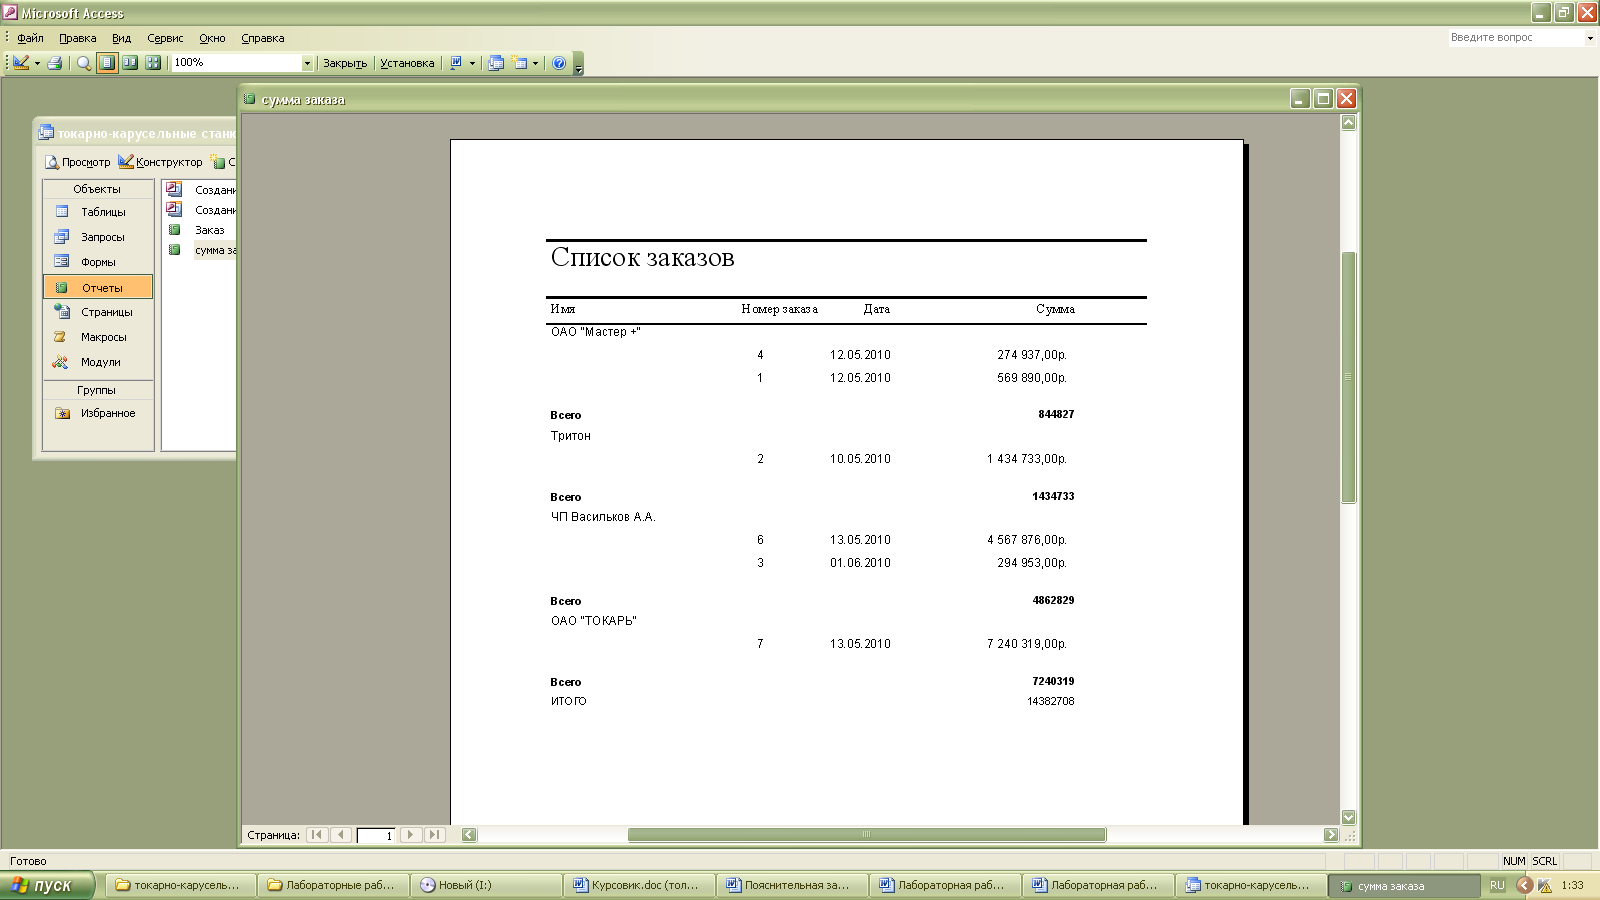Image resolution: width=1600 pixels, height=900 pixels.
Task: Select Страницы in objects panel
Action: coord(98,312)
